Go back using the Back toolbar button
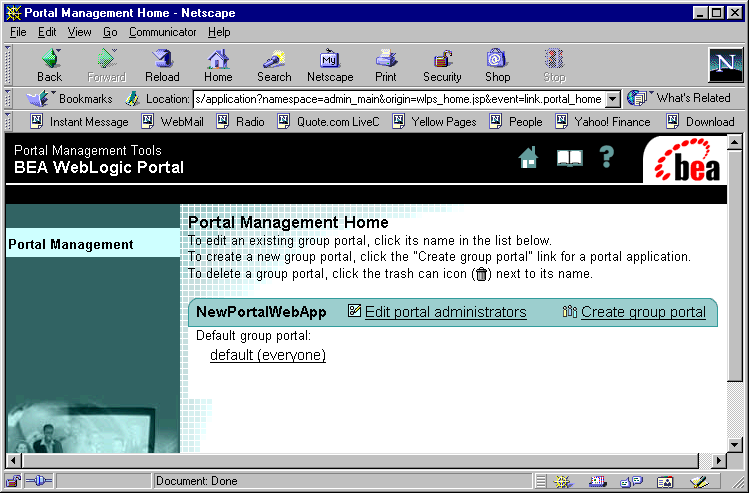 (x=50, y=66)
